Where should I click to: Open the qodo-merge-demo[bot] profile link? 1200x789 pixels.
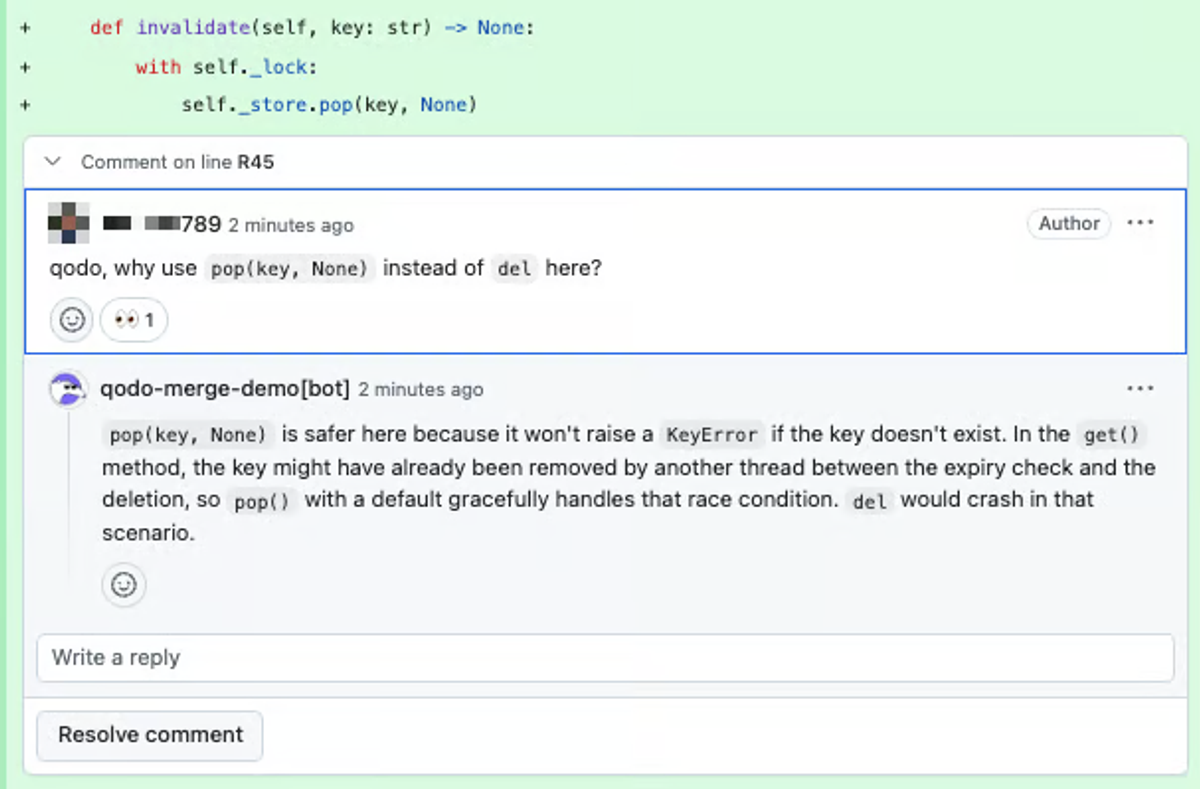click(225, 389)
